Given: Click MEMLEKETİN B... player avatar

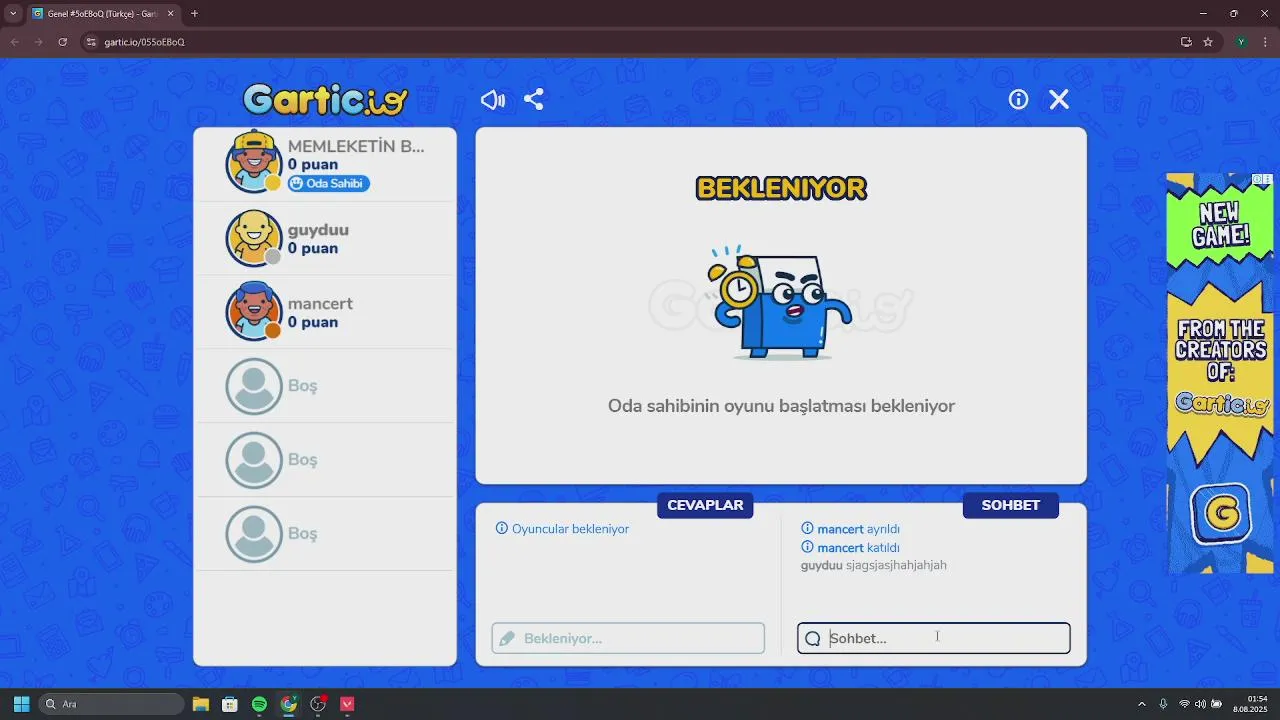Looking at the screenshot, I should point(254,161).
